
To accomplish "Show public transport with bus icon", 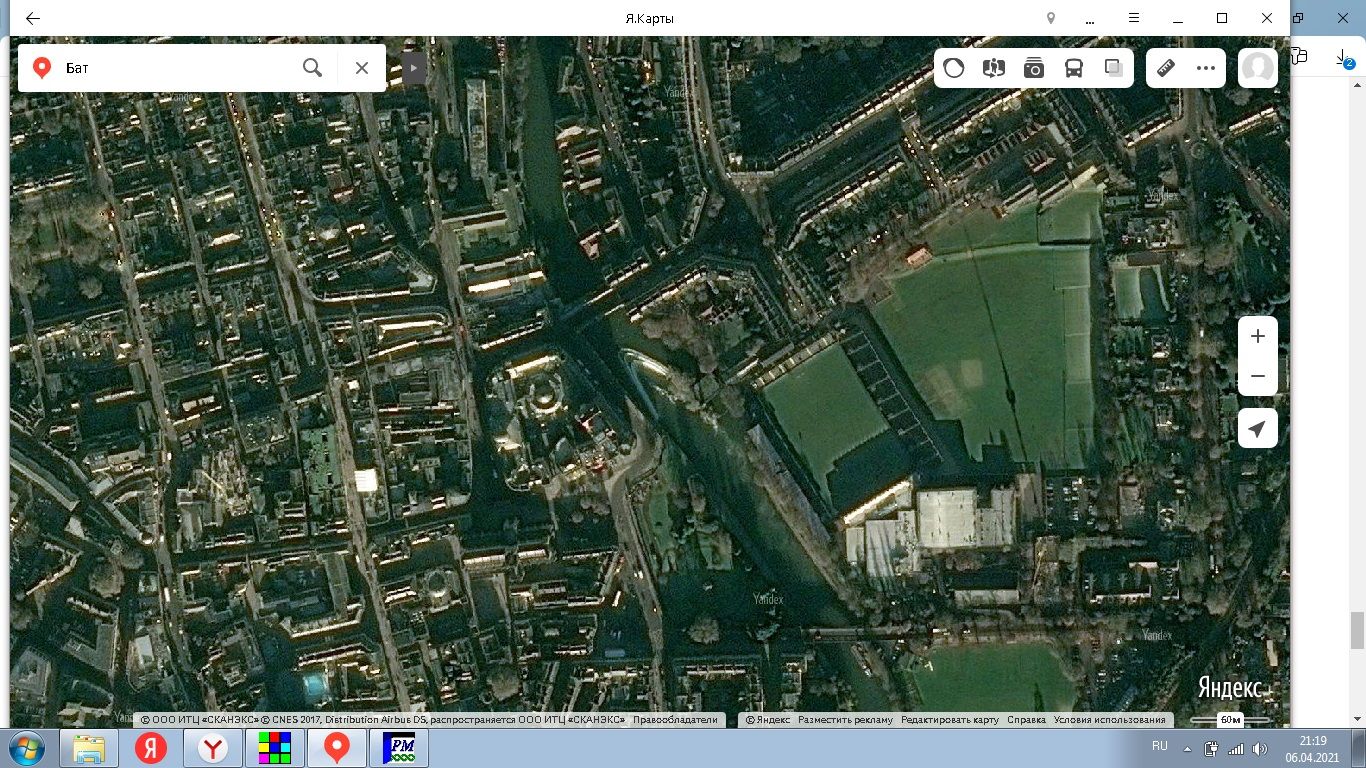I will pos(1074,68).
